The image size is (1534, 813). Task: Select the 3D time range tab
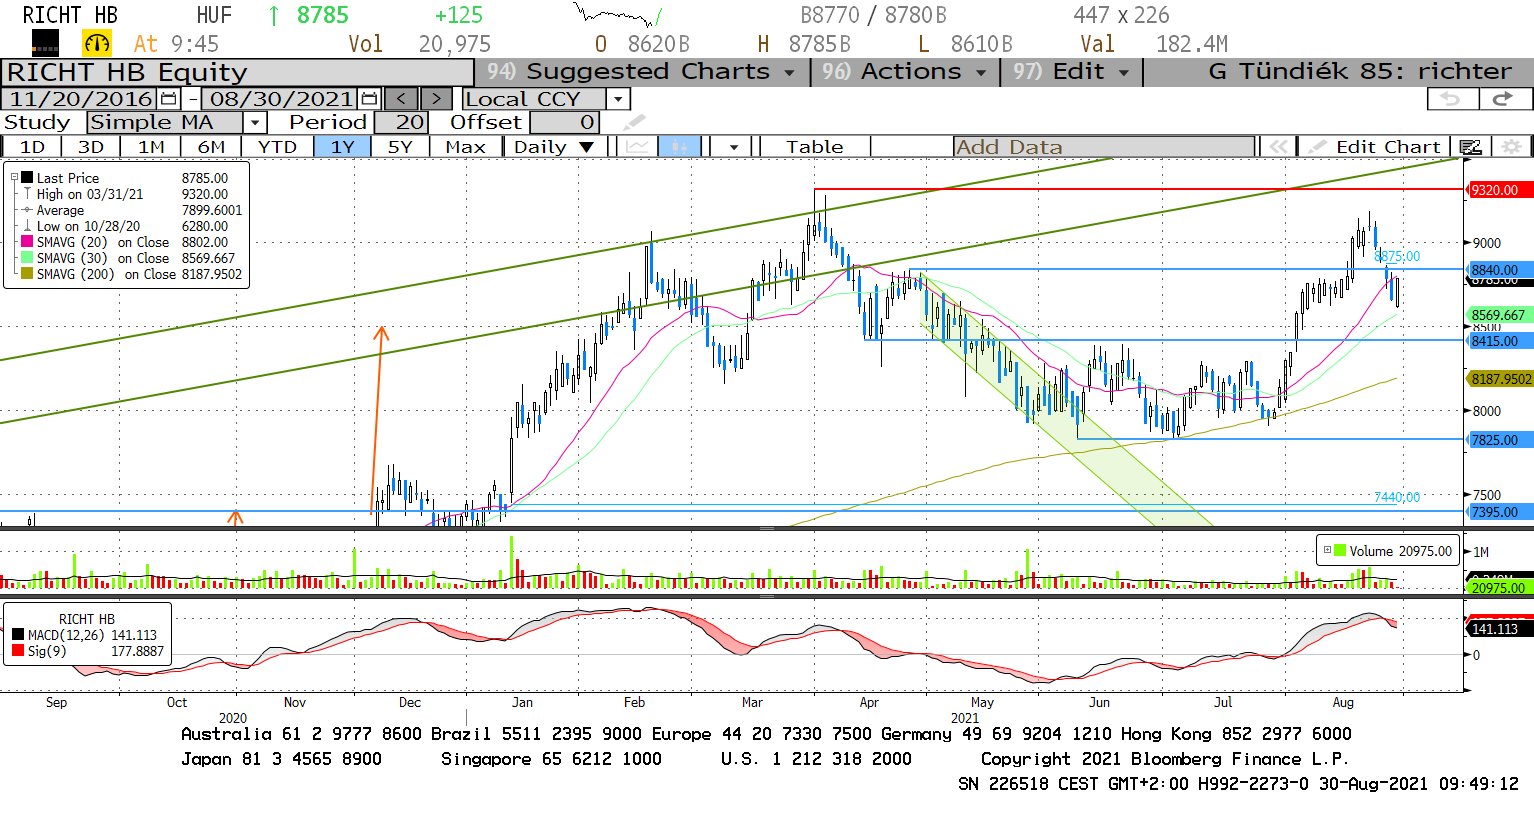[91, 147]
